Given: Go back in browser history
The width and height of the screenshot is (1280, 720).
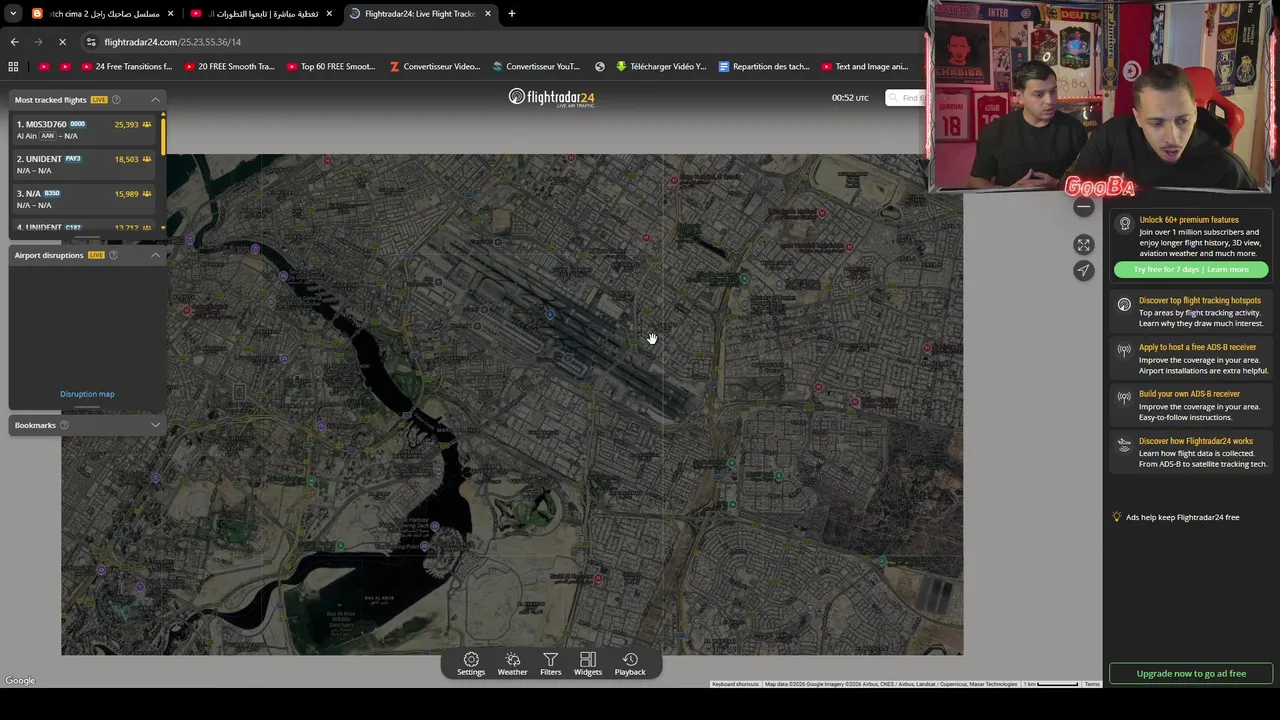Looking at the screenshot, I should pyautogui.click(x=14, y=42).
